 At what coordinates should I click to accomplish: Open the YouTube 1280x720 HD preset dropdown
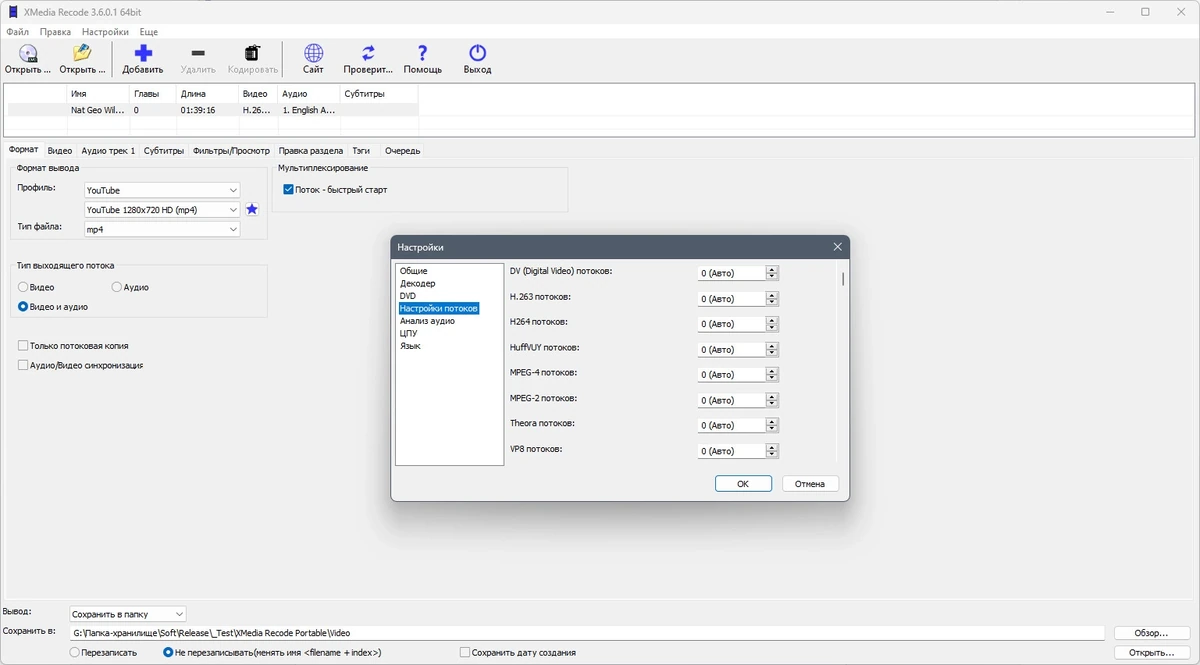click(x=162, y=209)
